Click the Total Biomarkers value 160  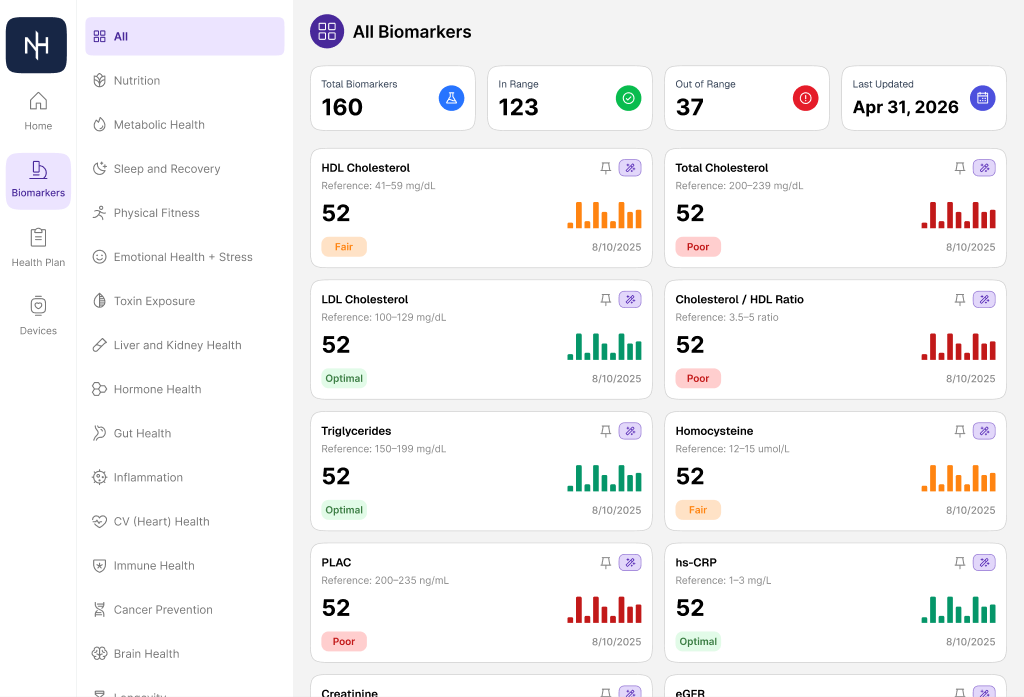coord(342,107)
